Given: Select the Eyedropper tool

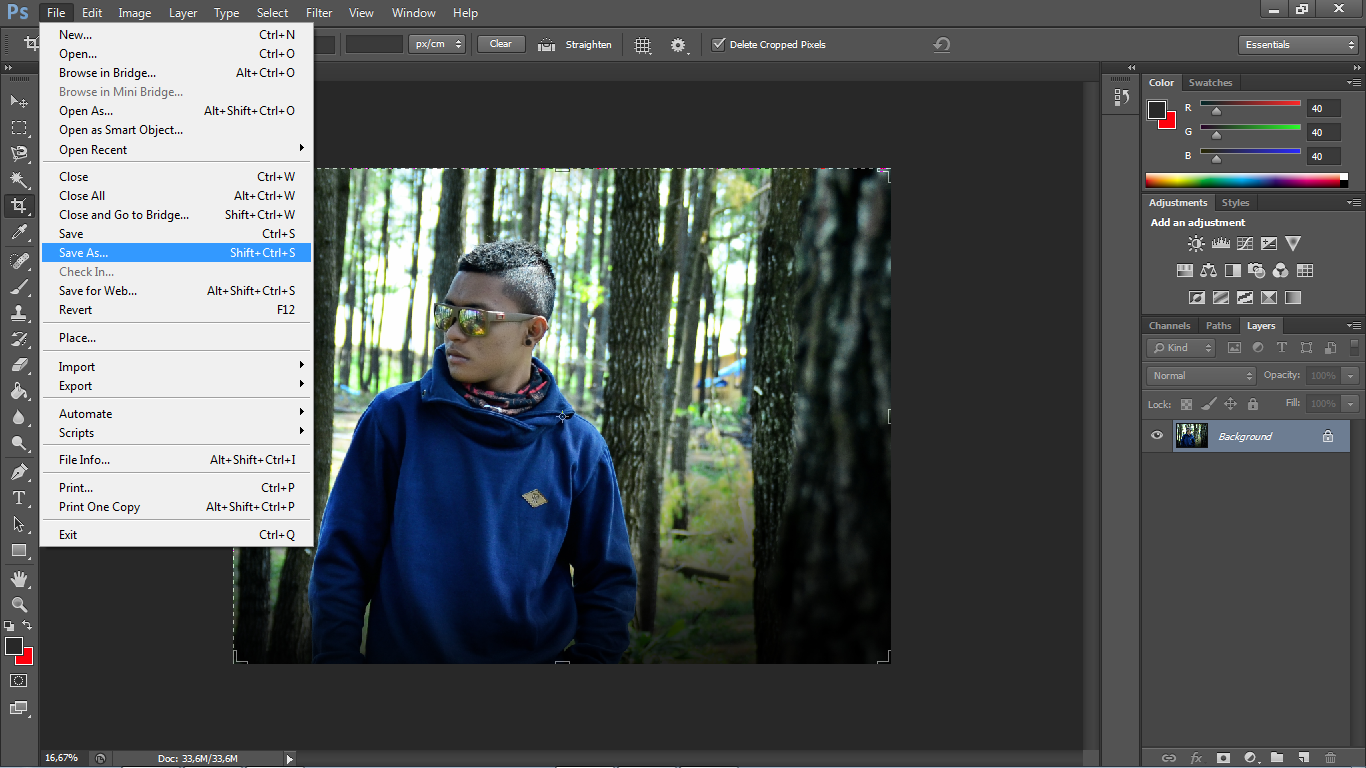Looking at the screenshot, I should click(x=19, y=233).
